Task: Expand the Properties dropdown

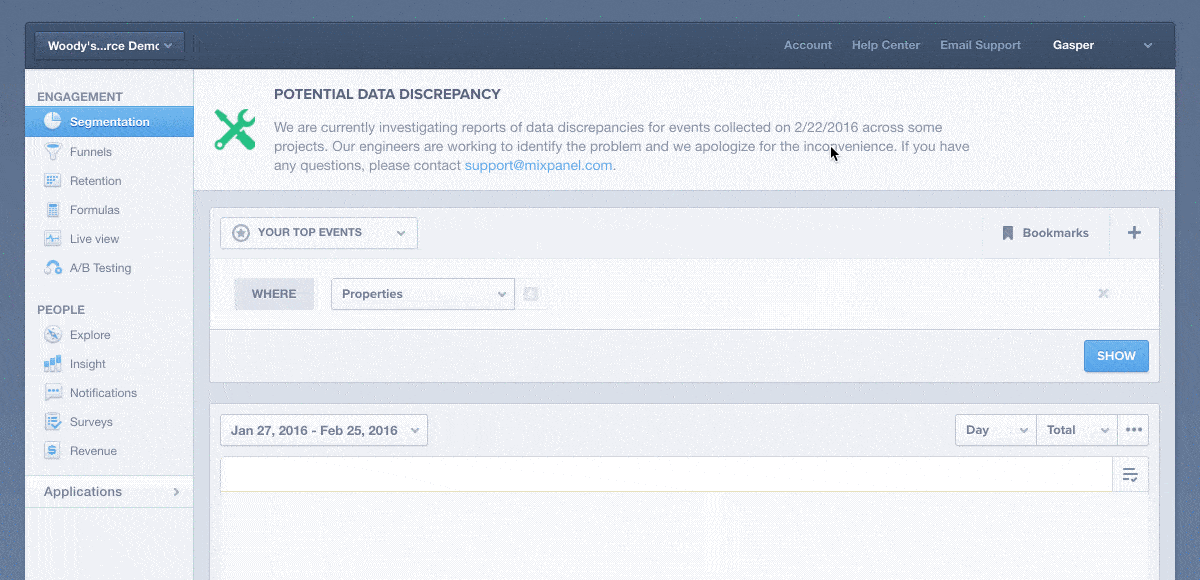Action: pyautogui.click(x=422, y=294)
